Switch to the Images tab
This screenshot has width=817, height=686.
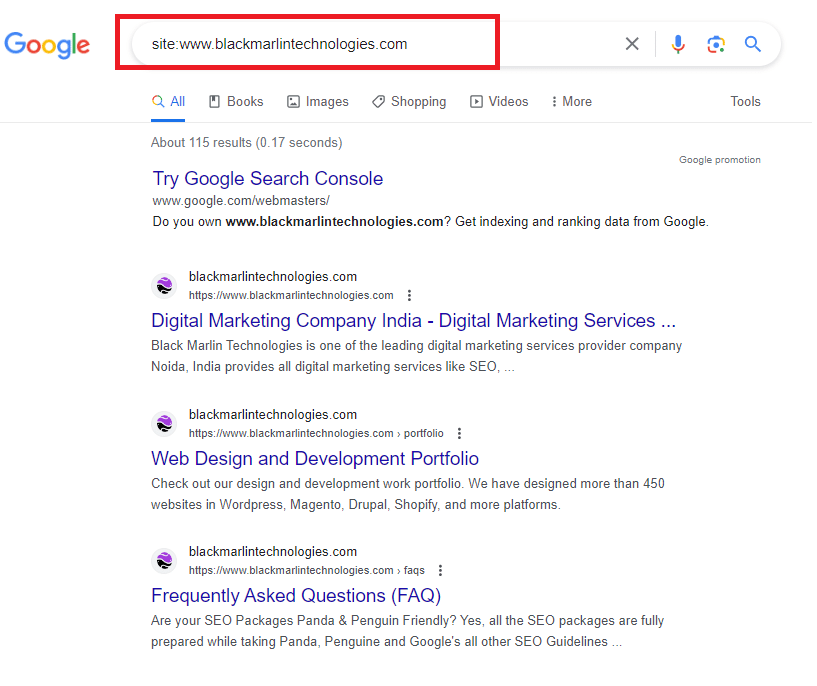(x=318, y=102)
